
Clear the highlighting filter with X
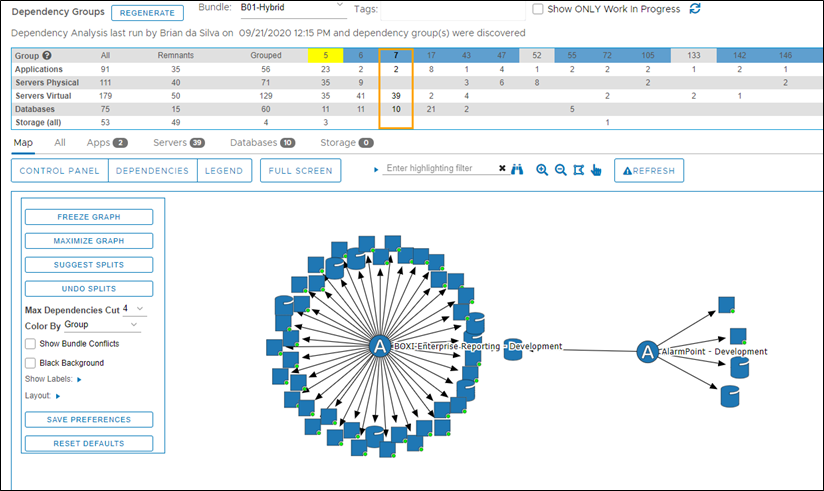pos(502,169)
